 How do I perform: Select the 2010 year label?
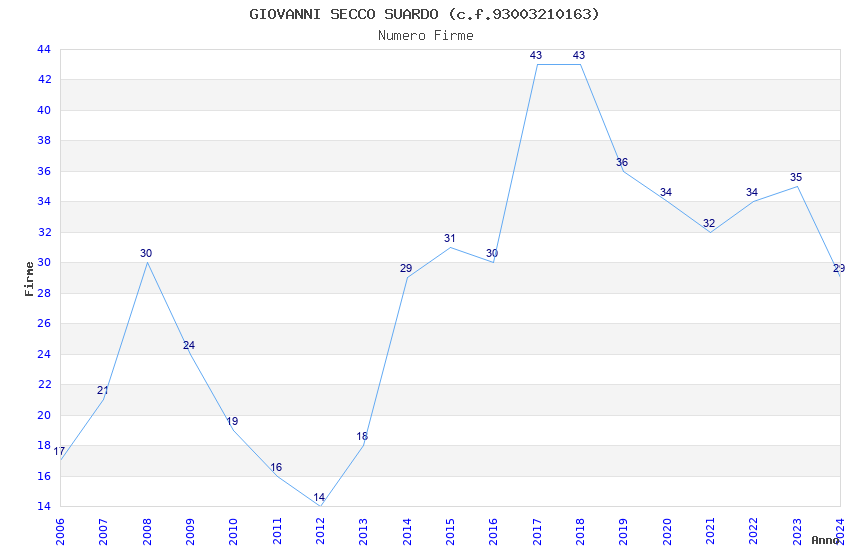pyautogui.click(x=233, y=531)
